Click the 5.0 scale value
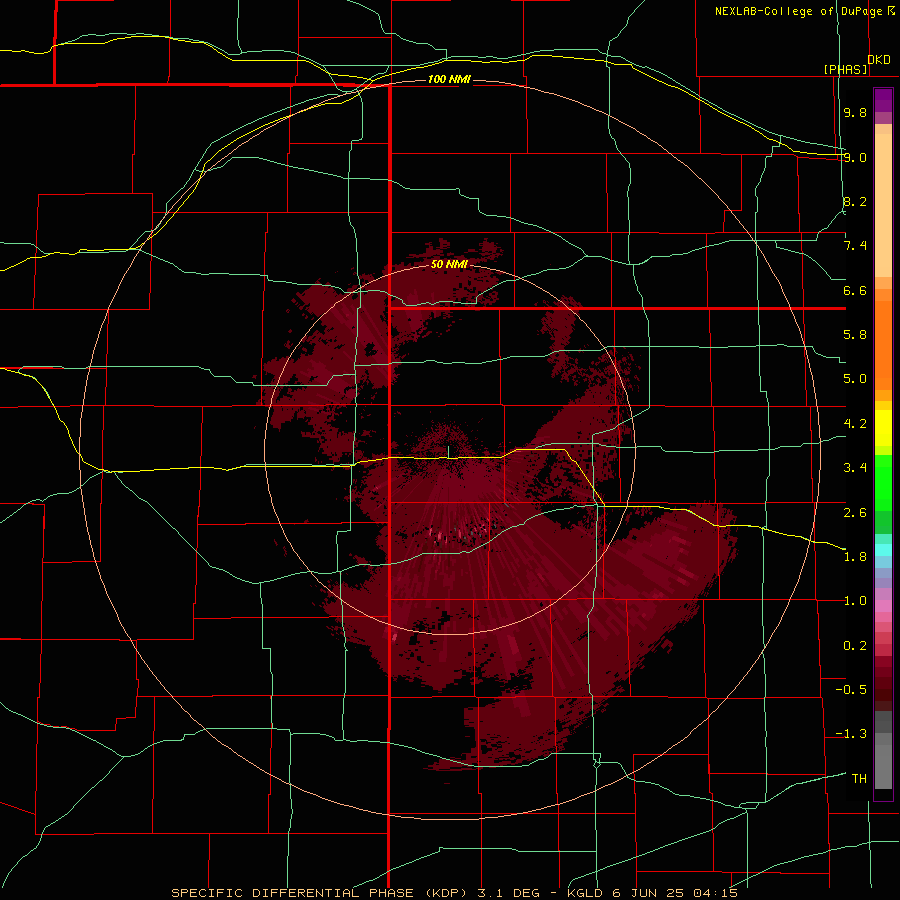Image resolution: width=900 pixels, height=900 pixels. pyautogui.click(x=855, y=379)
